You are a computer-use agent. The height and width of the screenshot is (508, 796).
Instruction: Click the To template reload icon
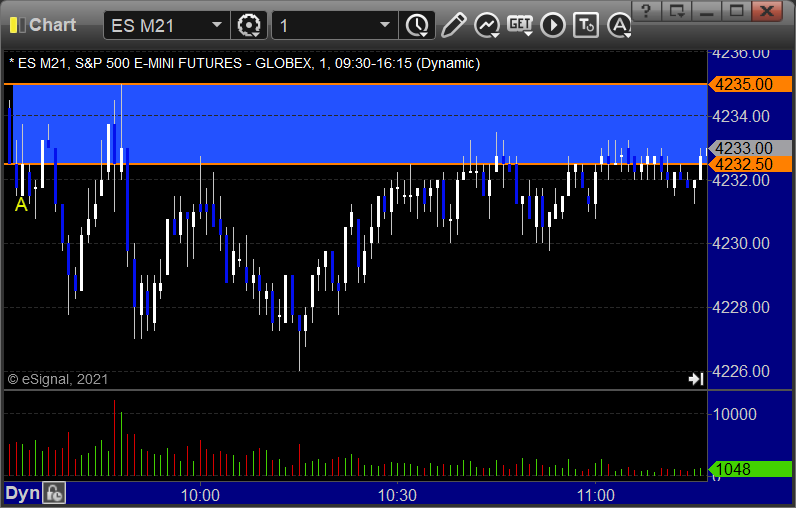pyautogui.click(x=586, y=25)
